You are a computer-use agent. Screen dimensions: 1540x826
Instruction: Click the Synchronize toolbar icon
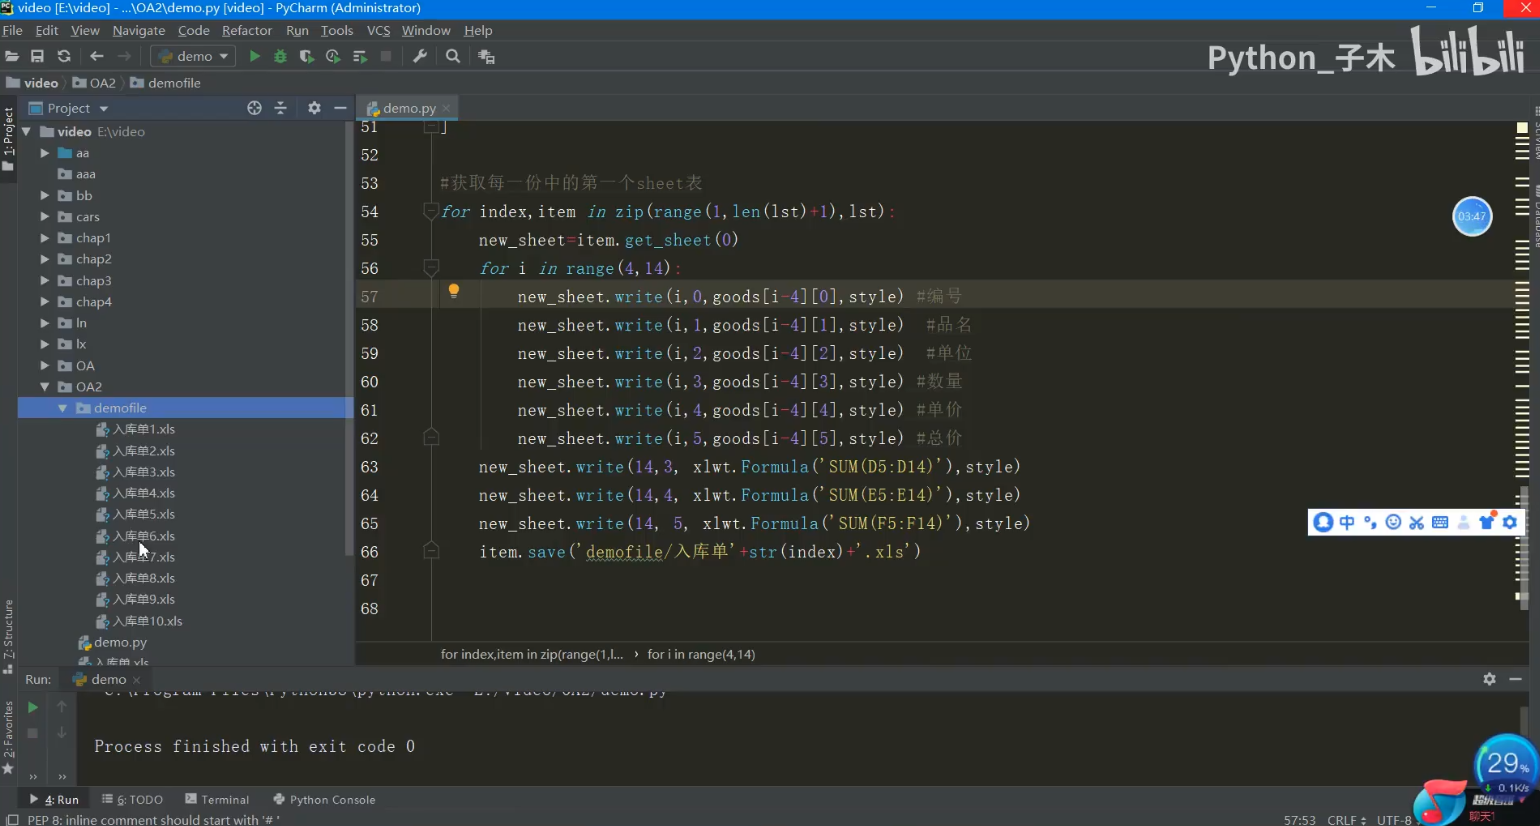point(64,56)
